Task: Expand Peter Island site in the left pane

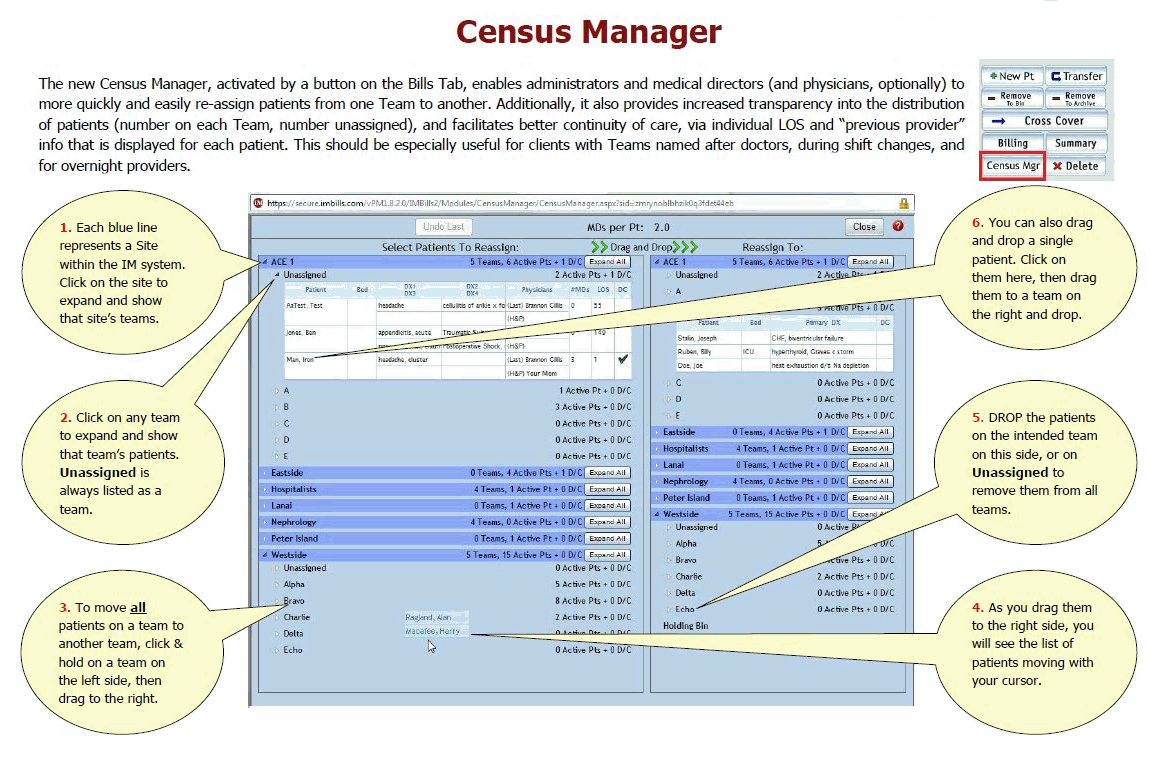Action: (265, 538)
